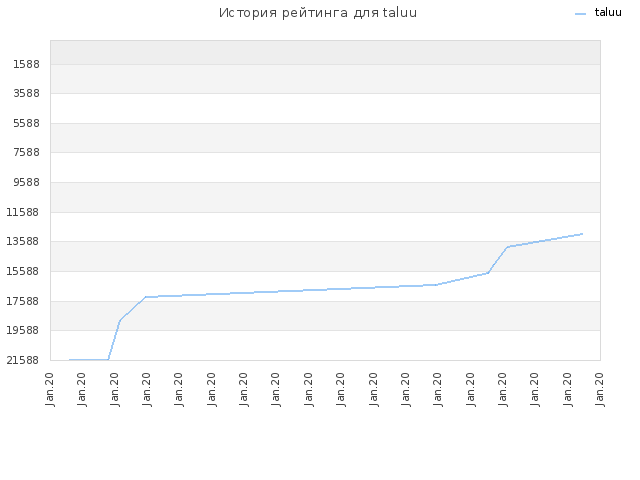Click the line's steep rise toward 19588
This screenshot has height=480, width=640.
click(114, 340)
